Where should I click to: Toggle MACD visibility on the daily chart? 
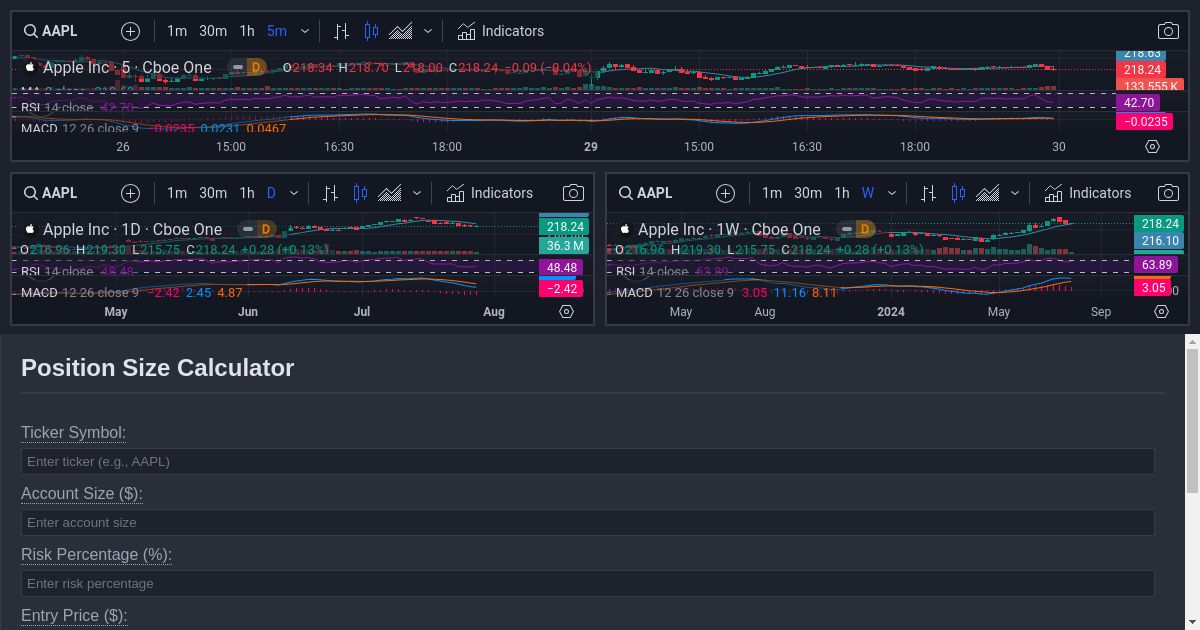click(40, 292)
